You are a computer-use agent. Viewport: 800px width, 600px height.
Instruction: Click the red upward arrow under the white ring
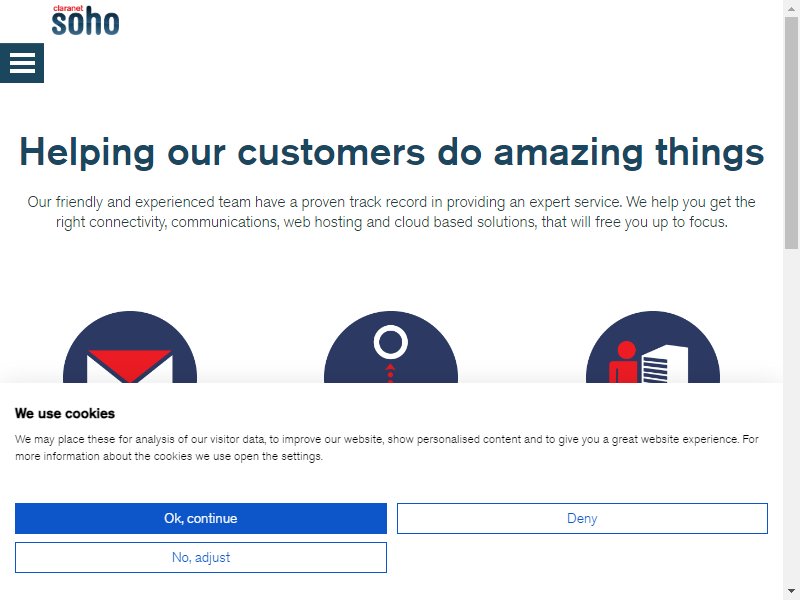pos(390,367)
